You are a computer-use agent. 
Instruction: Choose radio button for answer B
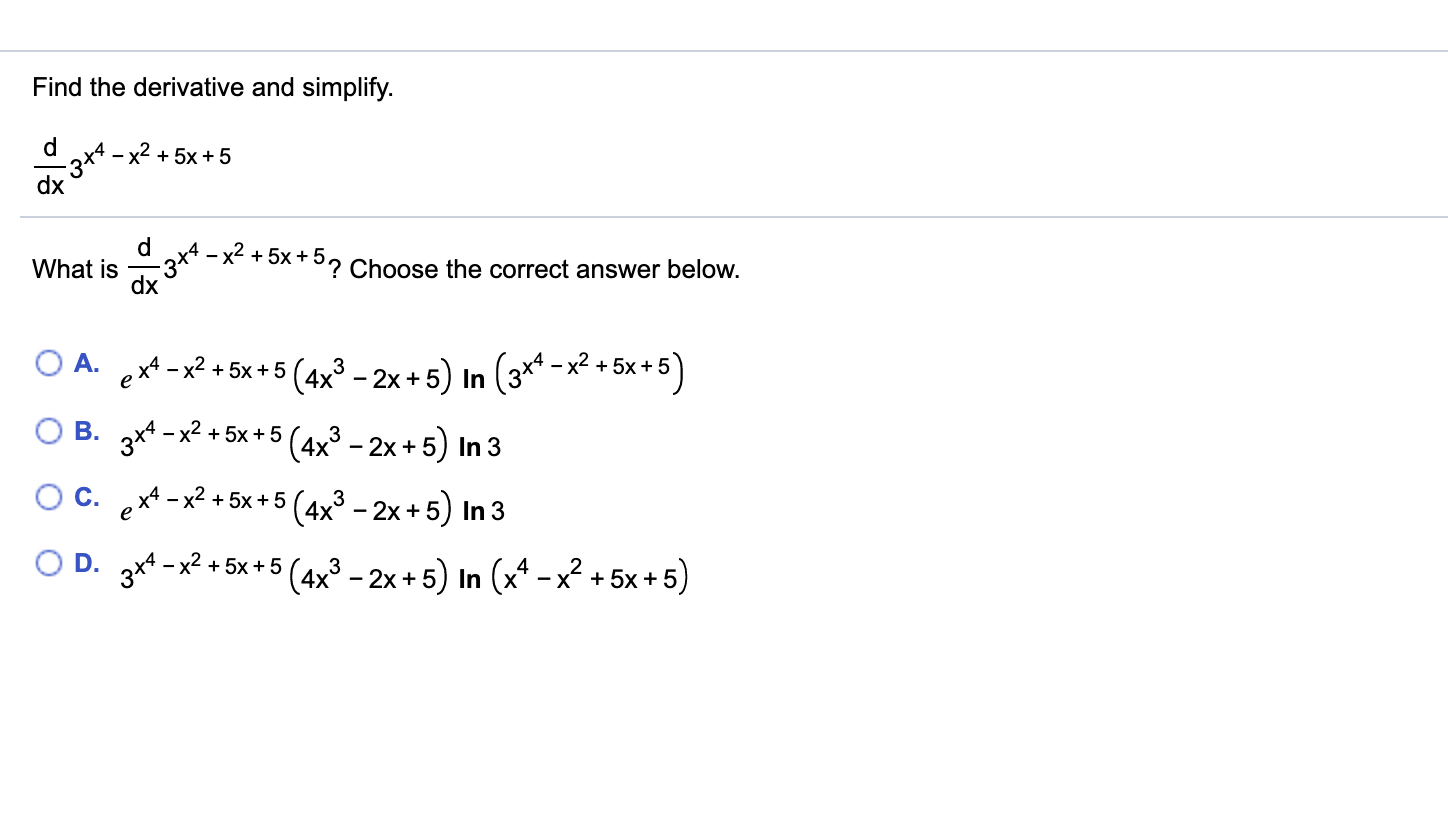(x=50, y=432)
